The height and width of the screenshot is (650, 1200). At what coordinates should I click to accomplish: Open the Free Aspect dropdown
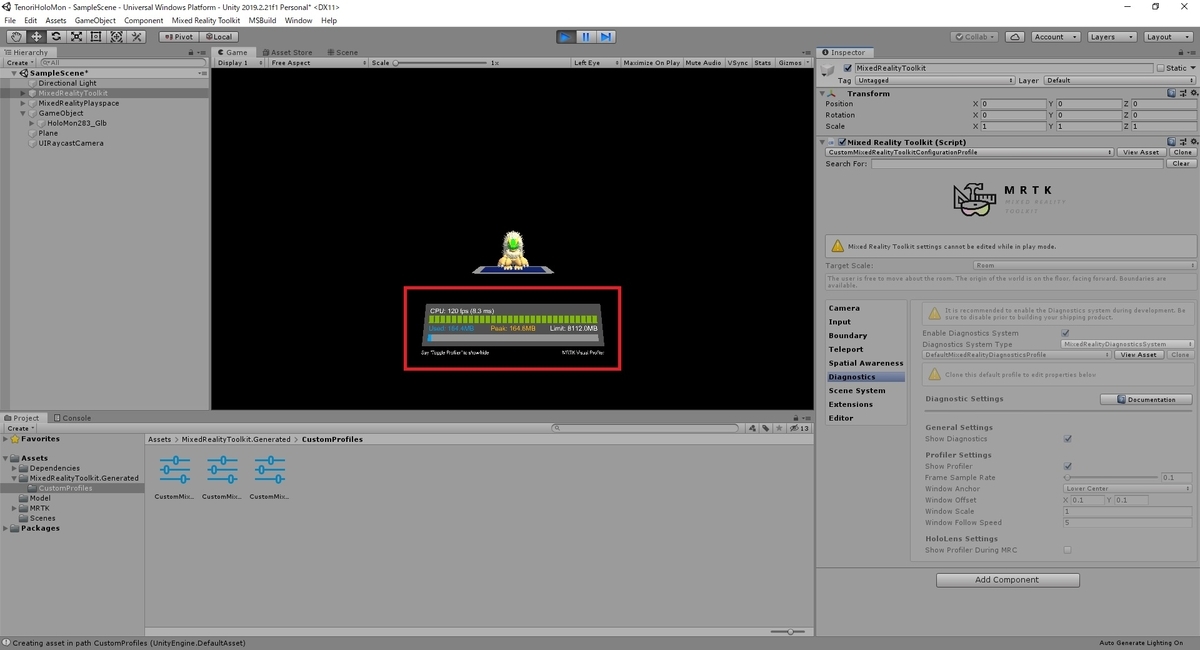[318, 63]
